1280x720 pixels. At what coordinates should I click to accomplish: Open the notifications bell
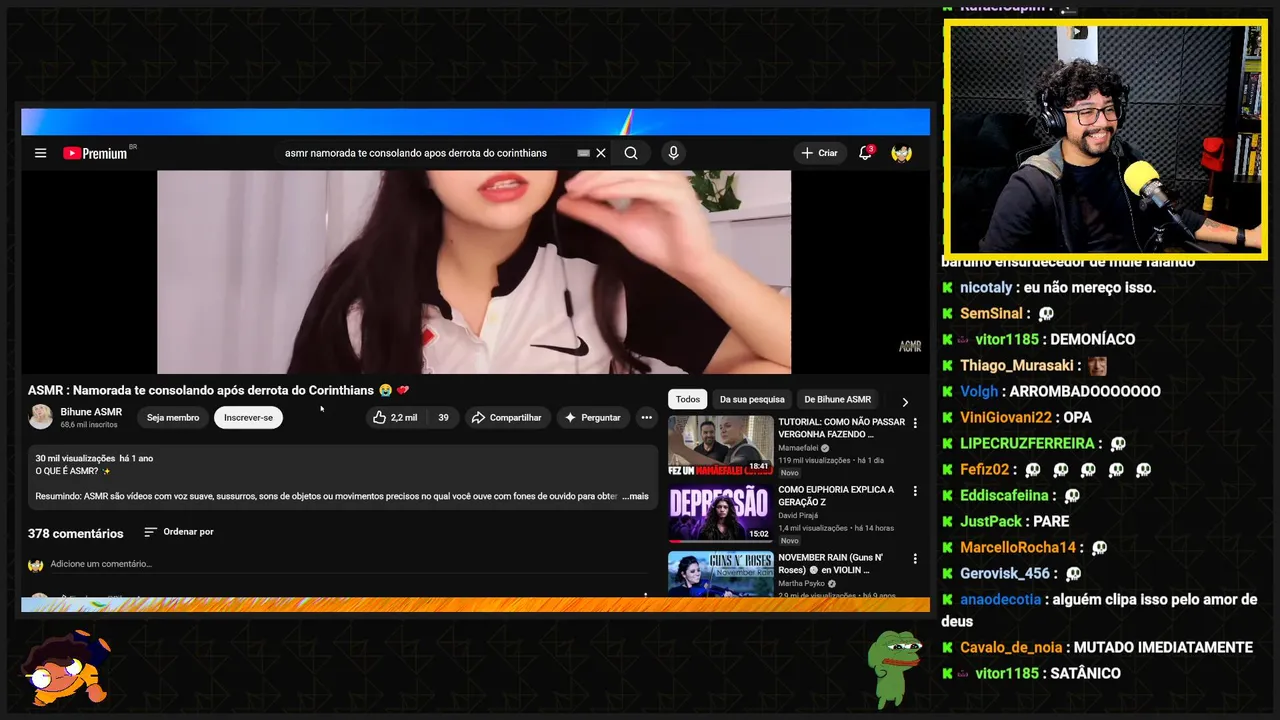pos(866,153)
